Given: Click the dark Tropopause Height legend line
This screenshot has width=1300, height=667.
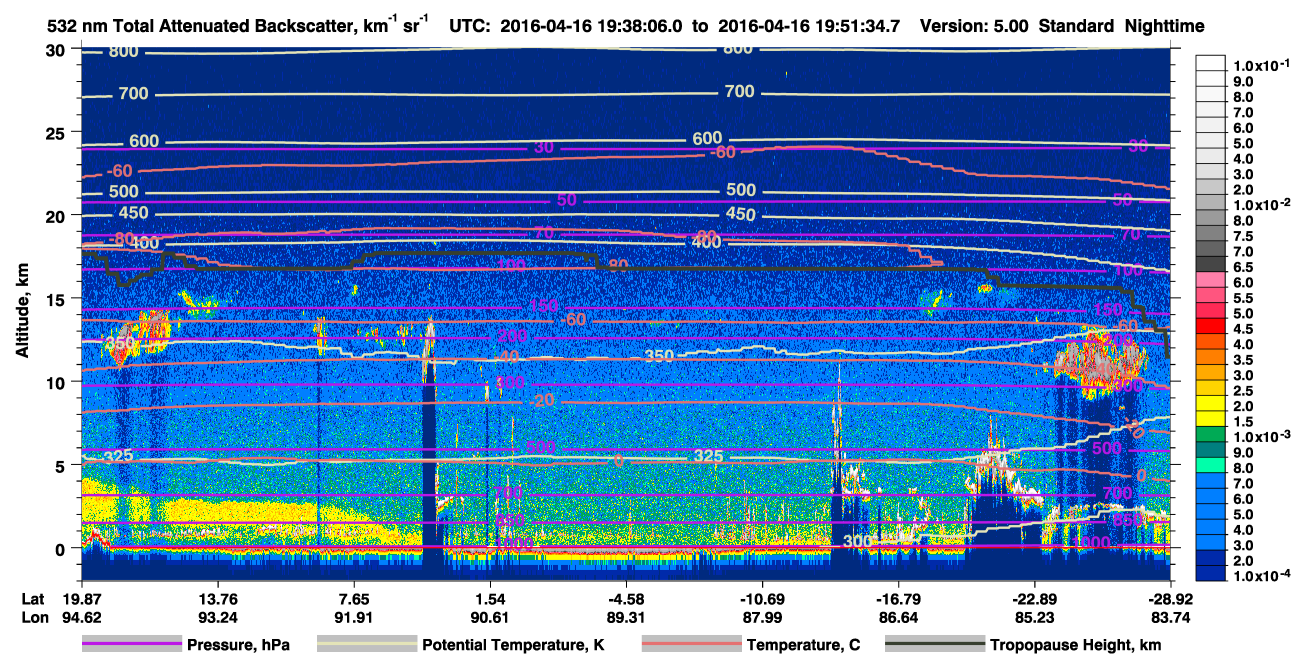Looking at the screenshot, I should 934,645.
